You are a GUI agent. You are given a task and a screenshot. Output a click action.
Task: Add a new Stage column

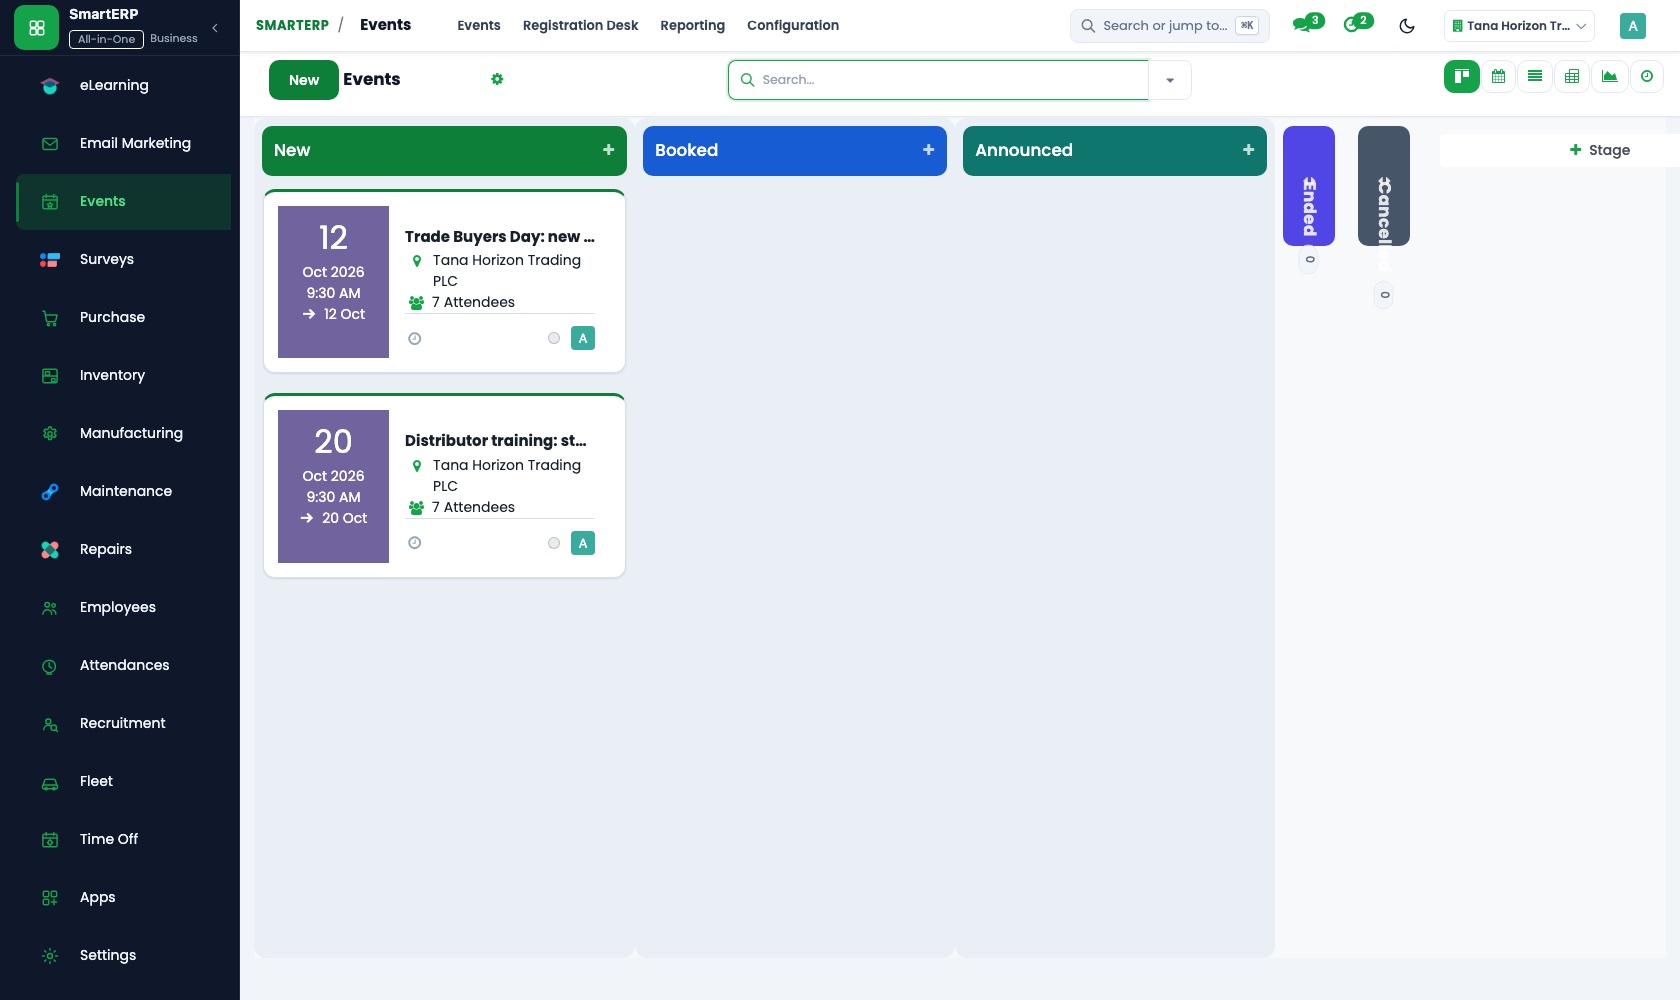(1600, 150)
